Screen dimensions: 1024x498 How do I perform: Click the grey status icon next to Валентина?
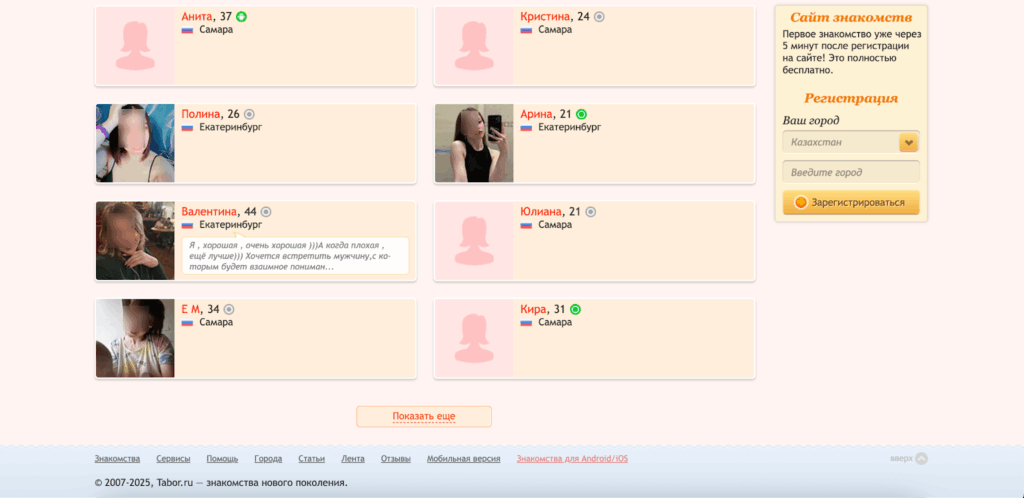[x=266, y=212]
